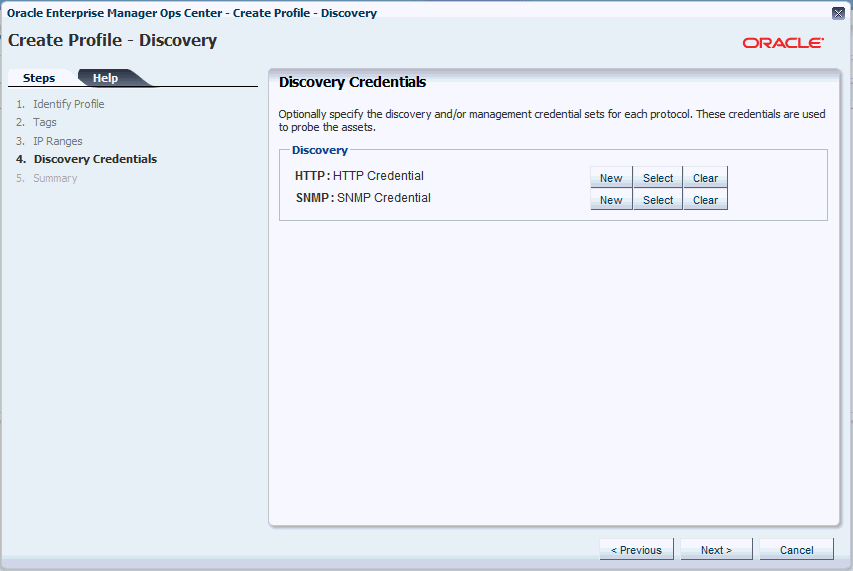Screen dimensions: 853x571
Task: Switch to the Help tab
Action: (106, 78)
